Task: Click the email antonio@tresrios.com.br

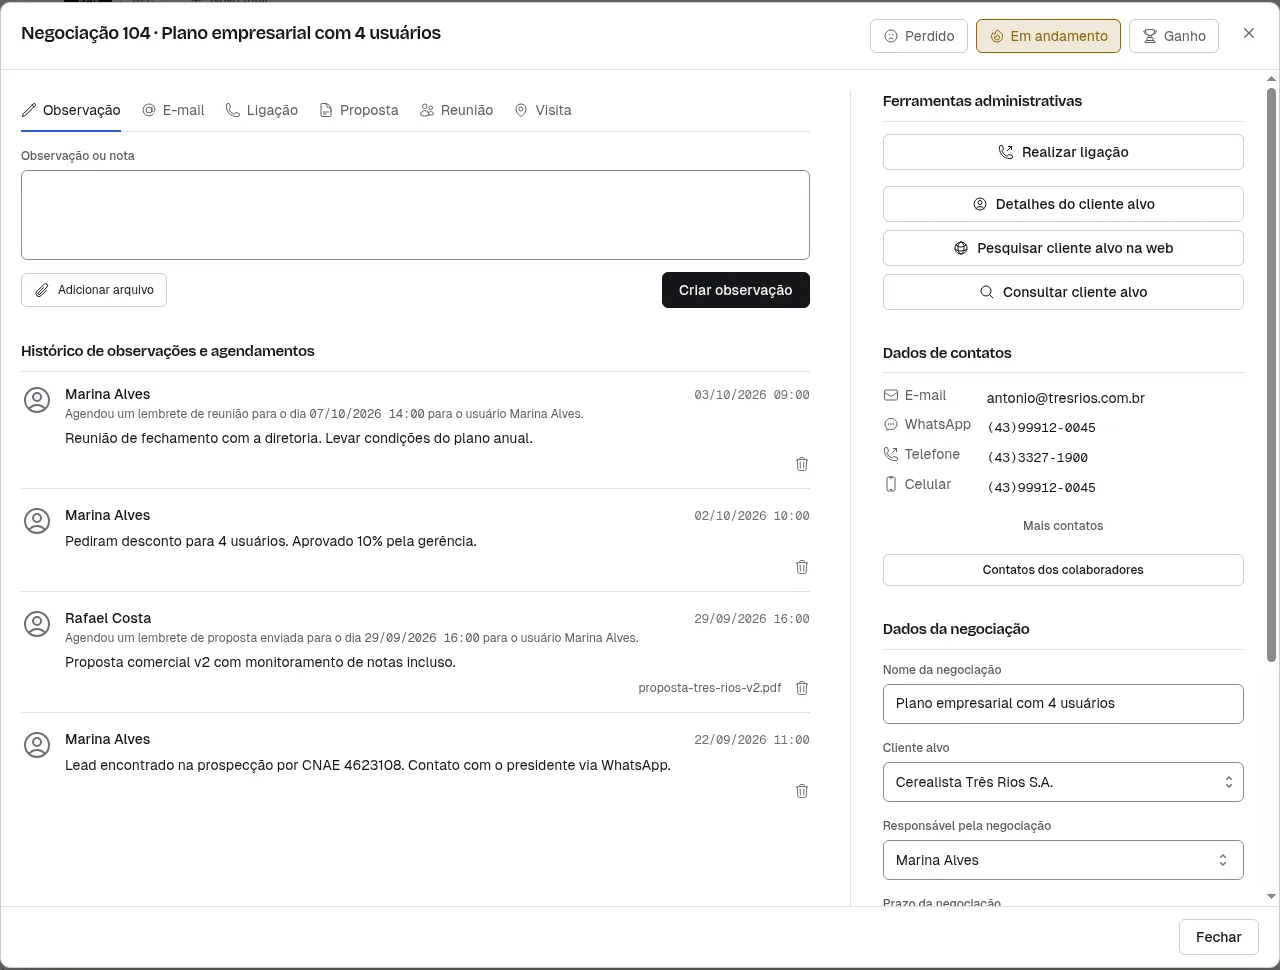Action: 1066,398
